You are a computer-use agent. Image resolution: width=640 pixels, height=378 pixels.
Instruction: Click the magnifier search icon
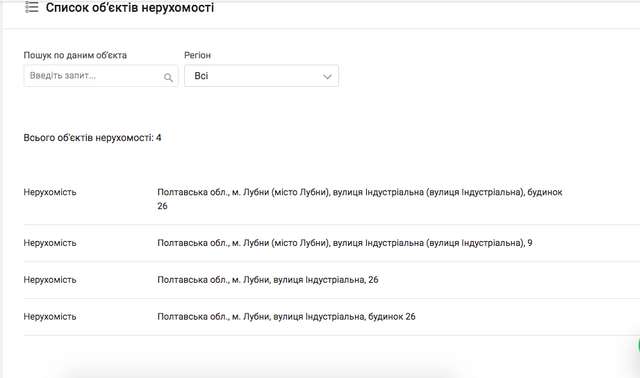(x=168, y=77)
